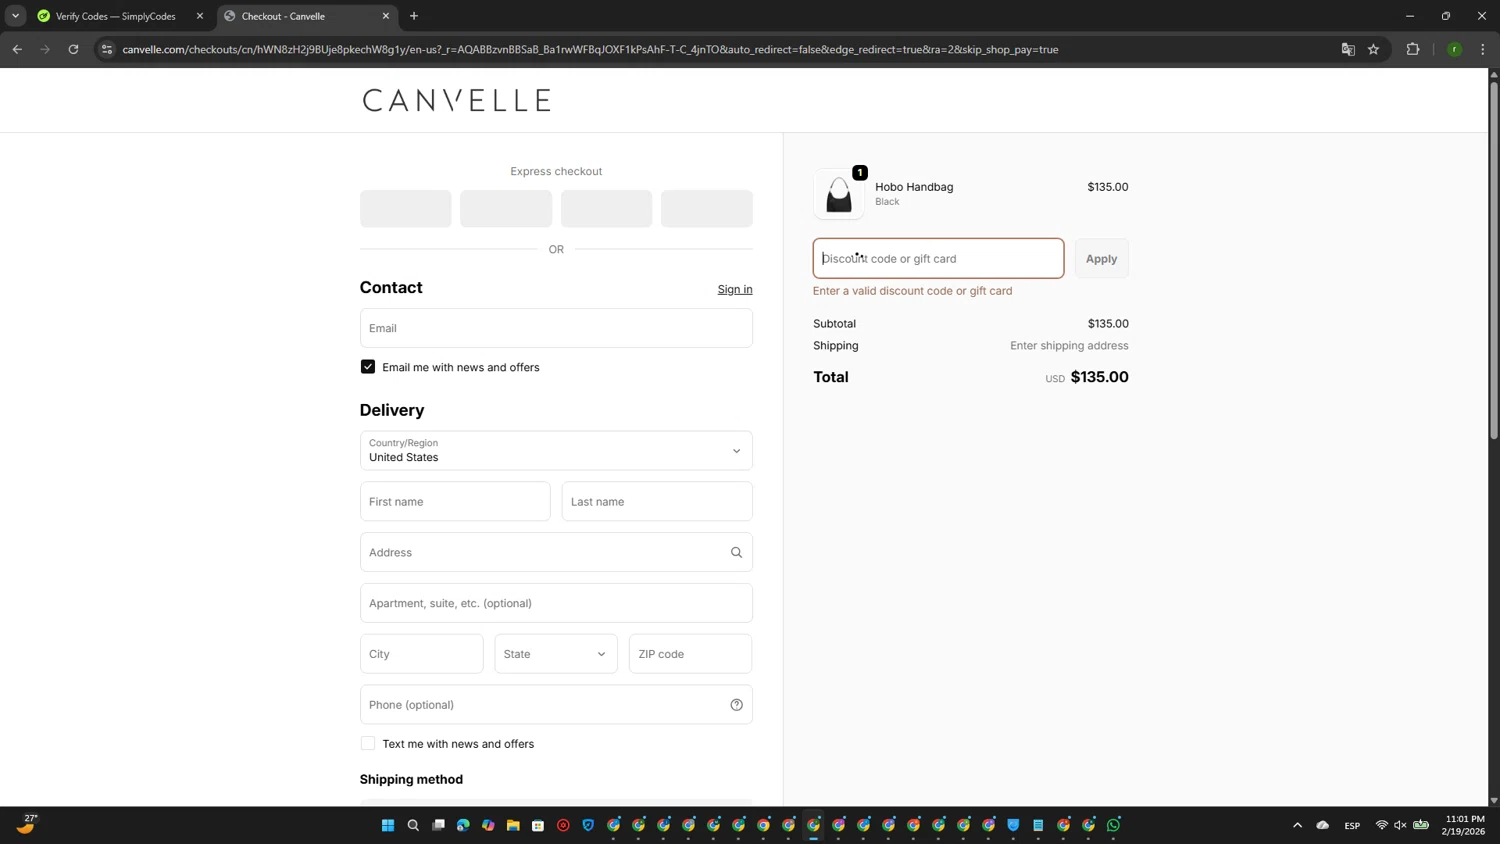1500x844 pixels.
Task: Click the weather widget on taskbar
Action: tap(27, 824)
